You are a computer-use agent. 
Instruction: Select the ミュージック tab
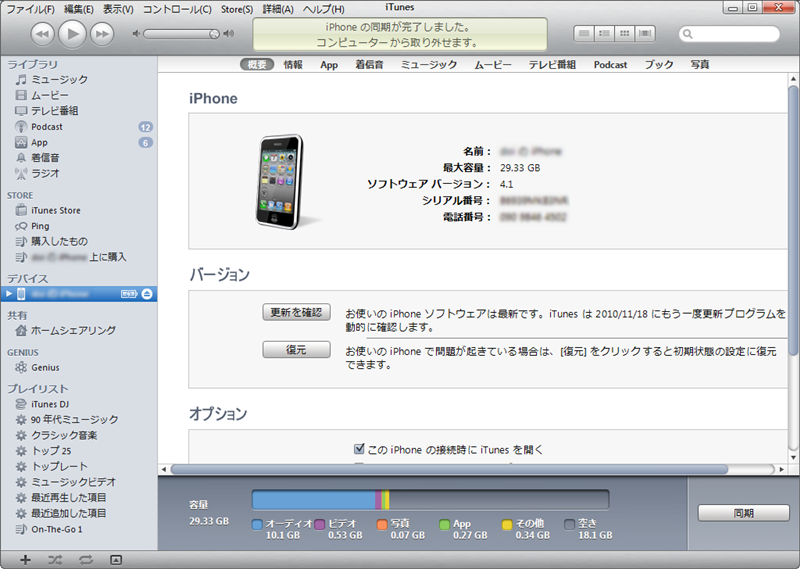(429, 65)
